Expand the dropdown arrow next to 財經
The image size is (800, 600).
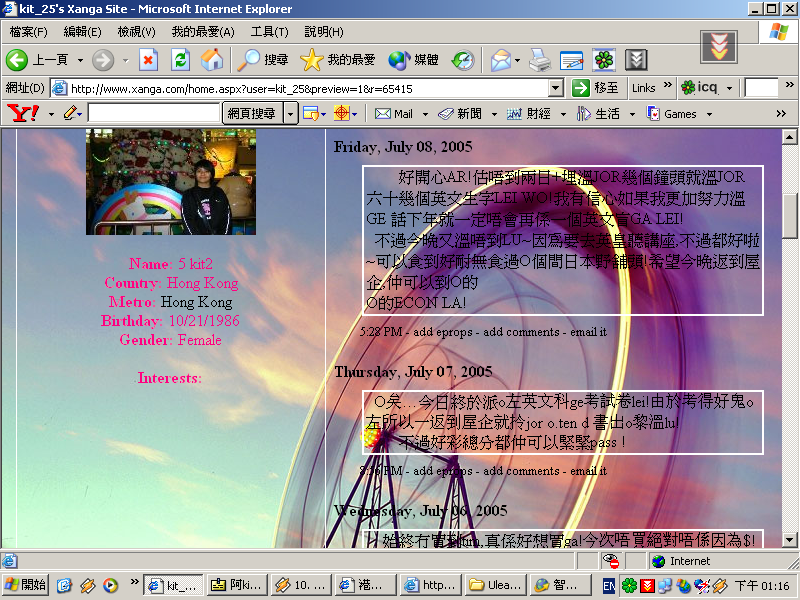(563, 114)
